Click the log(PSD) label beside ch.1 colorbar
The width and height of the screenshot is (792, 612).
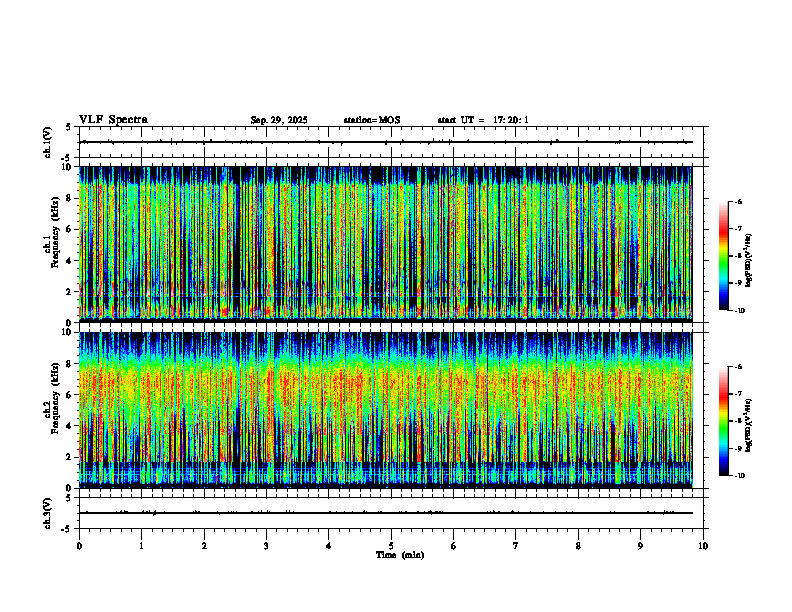[x=749, y=260]
